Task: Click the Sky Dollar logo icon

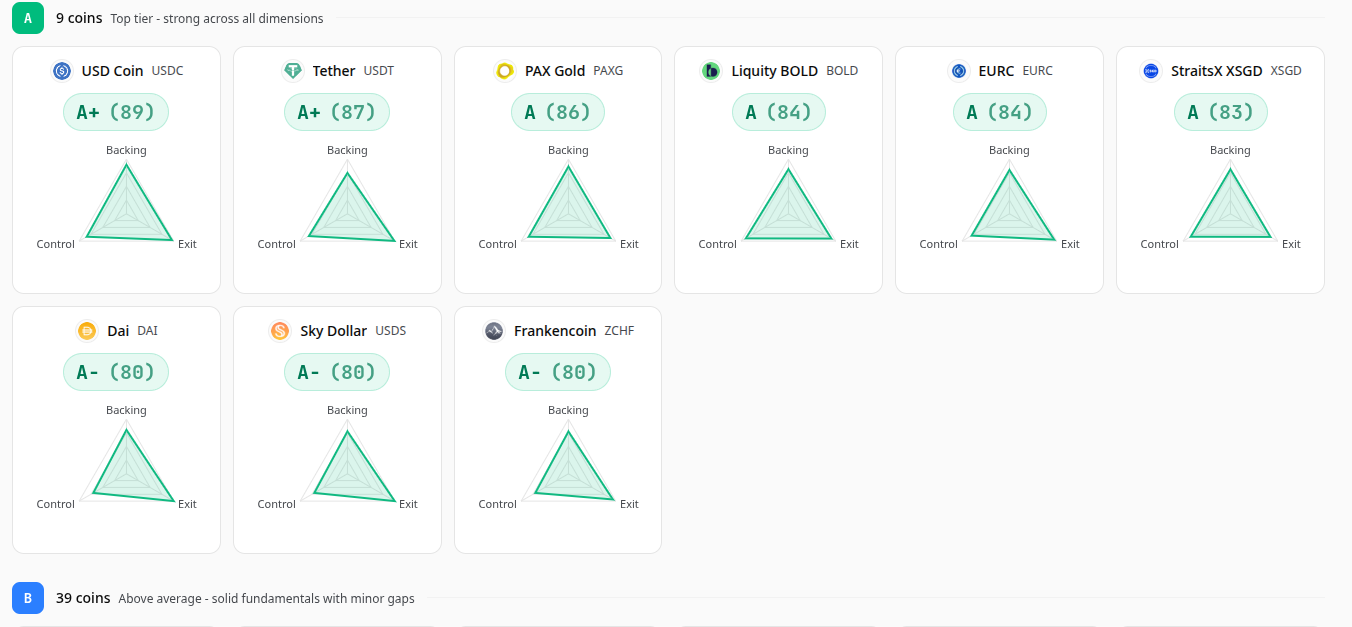Action: 280,331
